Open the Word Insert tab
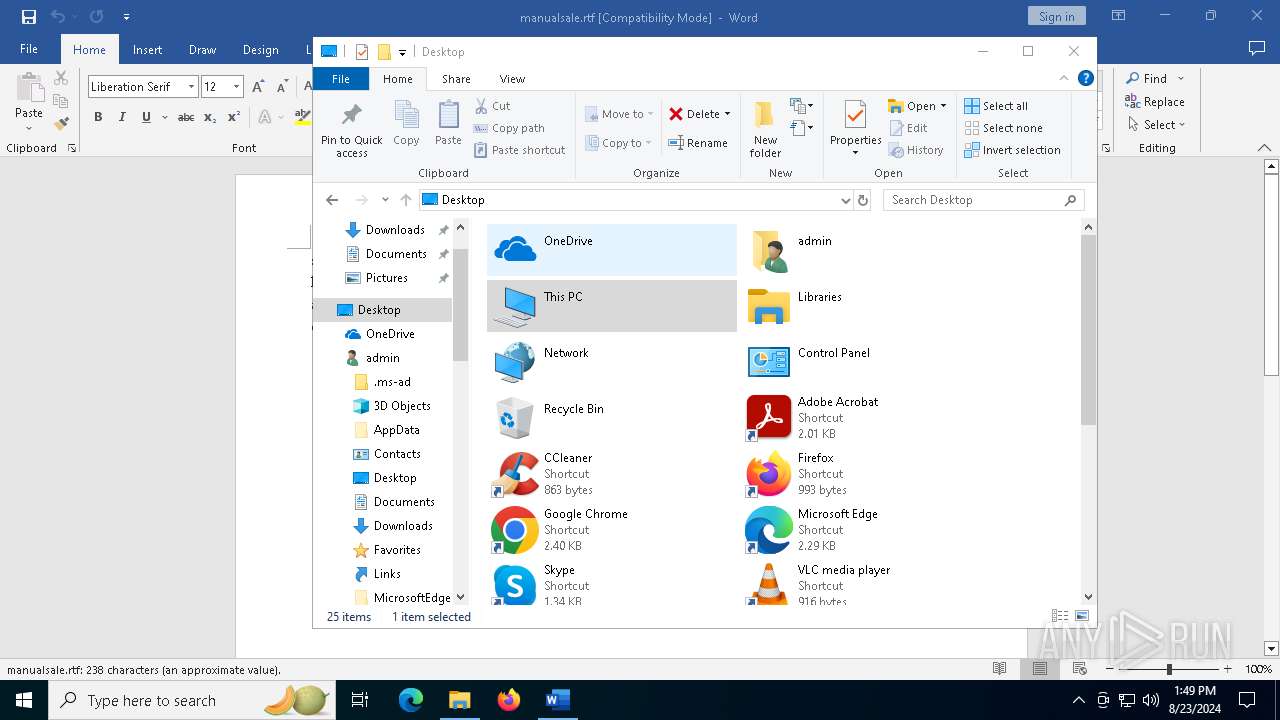 147,50
